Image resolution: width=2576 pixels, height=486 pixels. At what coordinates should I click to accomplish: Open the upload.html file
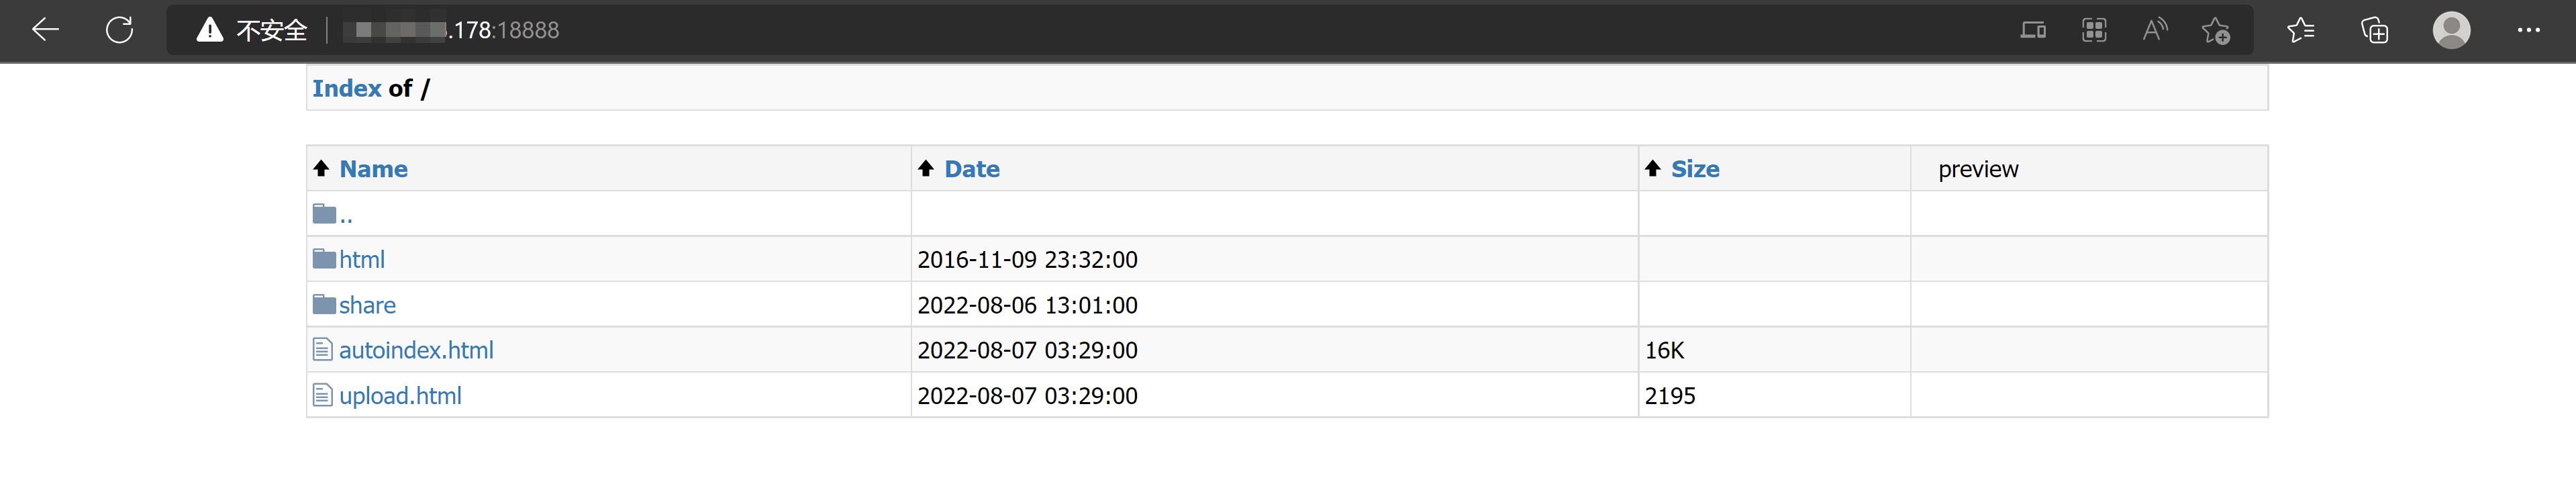tap(400, 396)
